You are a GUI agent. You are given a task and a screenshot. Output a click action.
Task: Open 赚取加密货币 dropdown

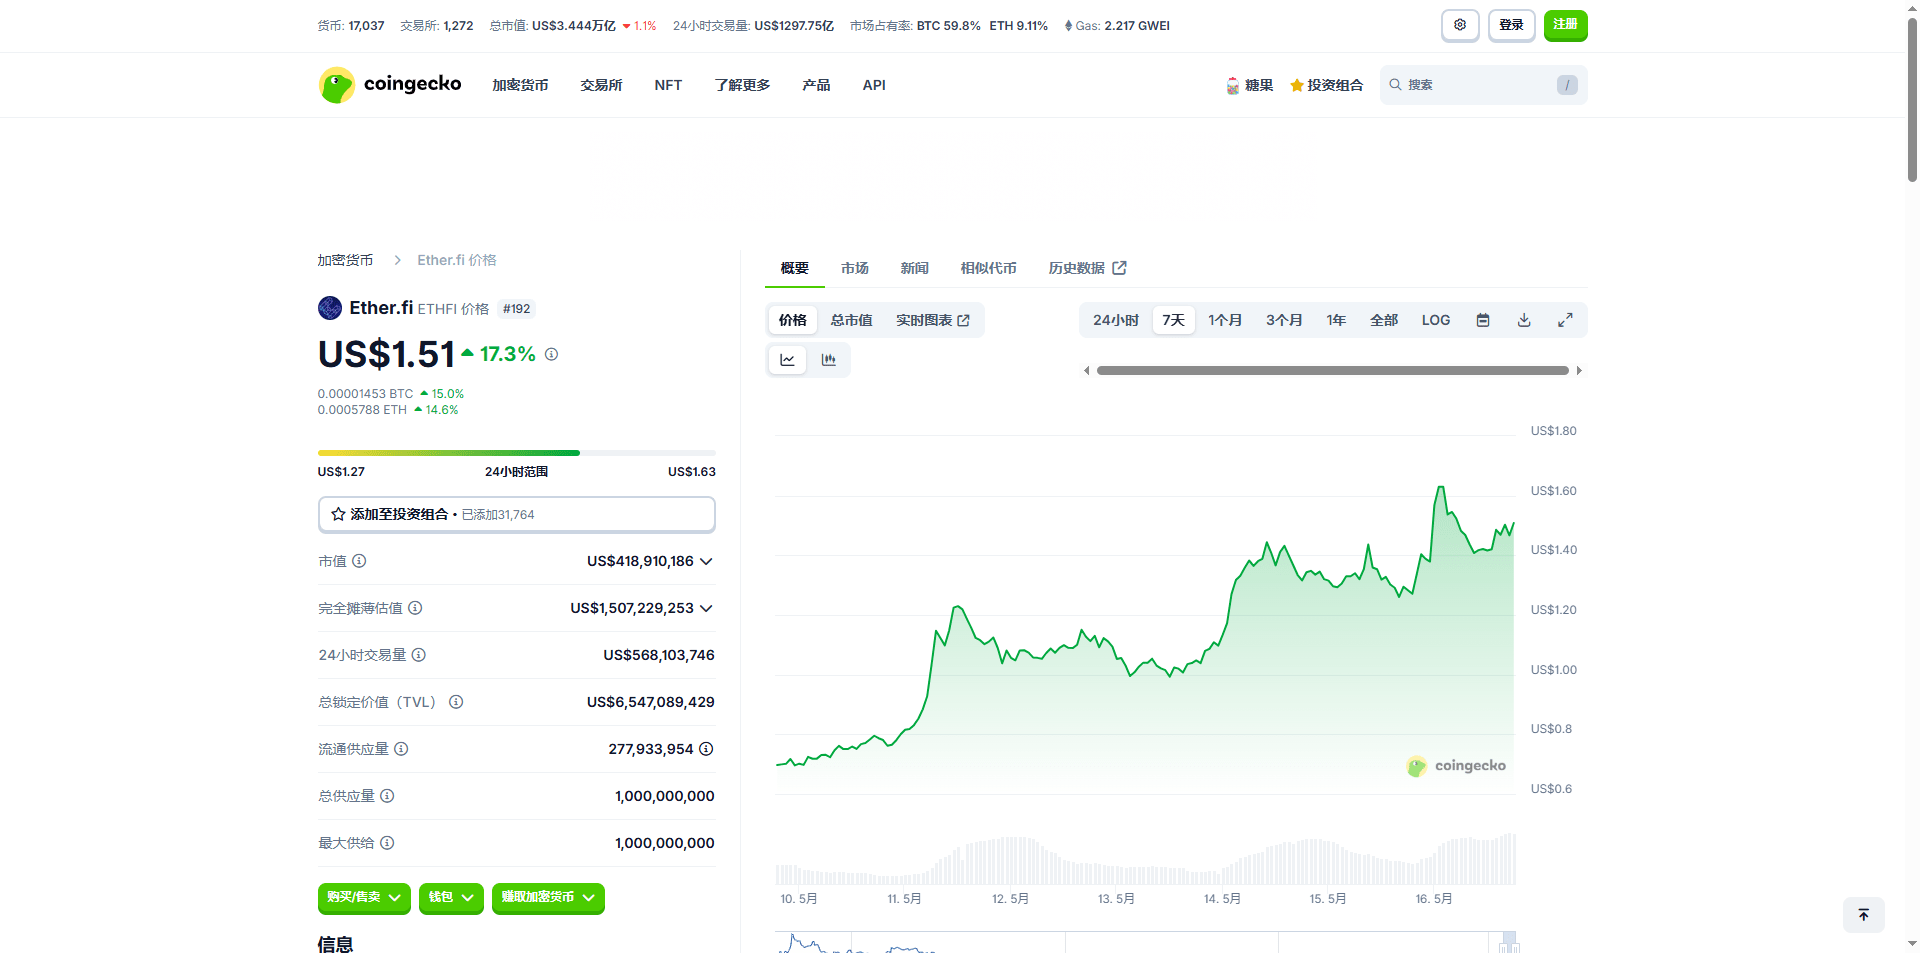pyautogui.click(x=548, y=898)
